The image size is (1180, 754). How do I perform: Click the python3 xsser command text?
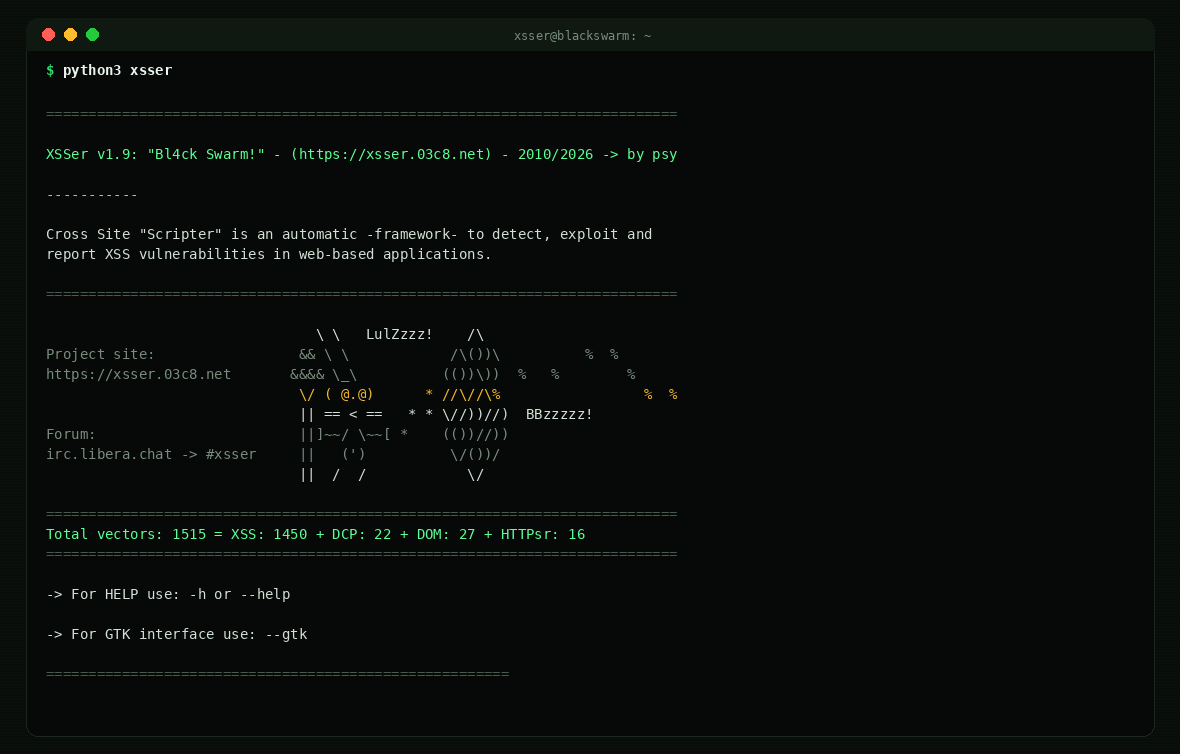(117, 70)
